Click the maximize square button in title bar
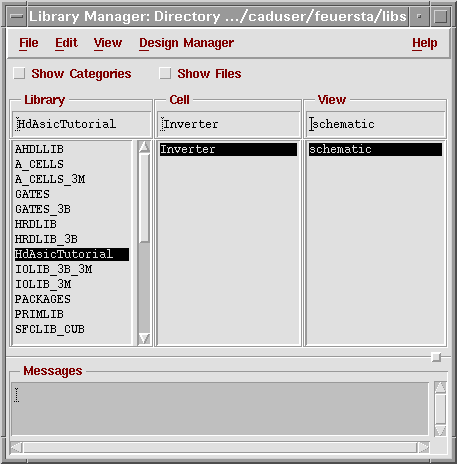457x464 pixels. [440, 16]
